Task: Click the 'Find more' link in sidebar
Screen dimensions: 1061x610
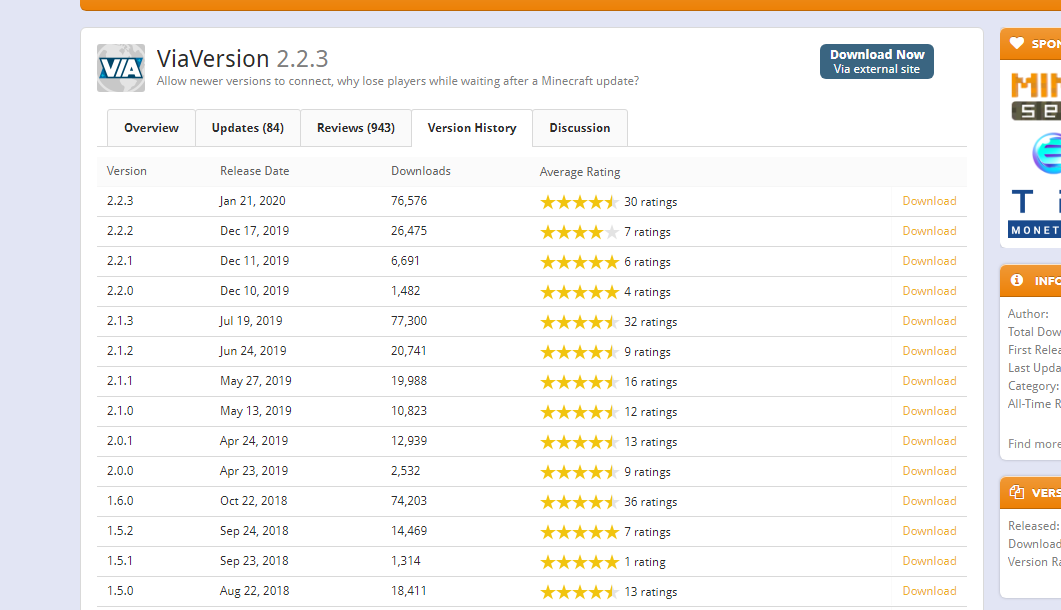Action: (x=1034, y=444)
